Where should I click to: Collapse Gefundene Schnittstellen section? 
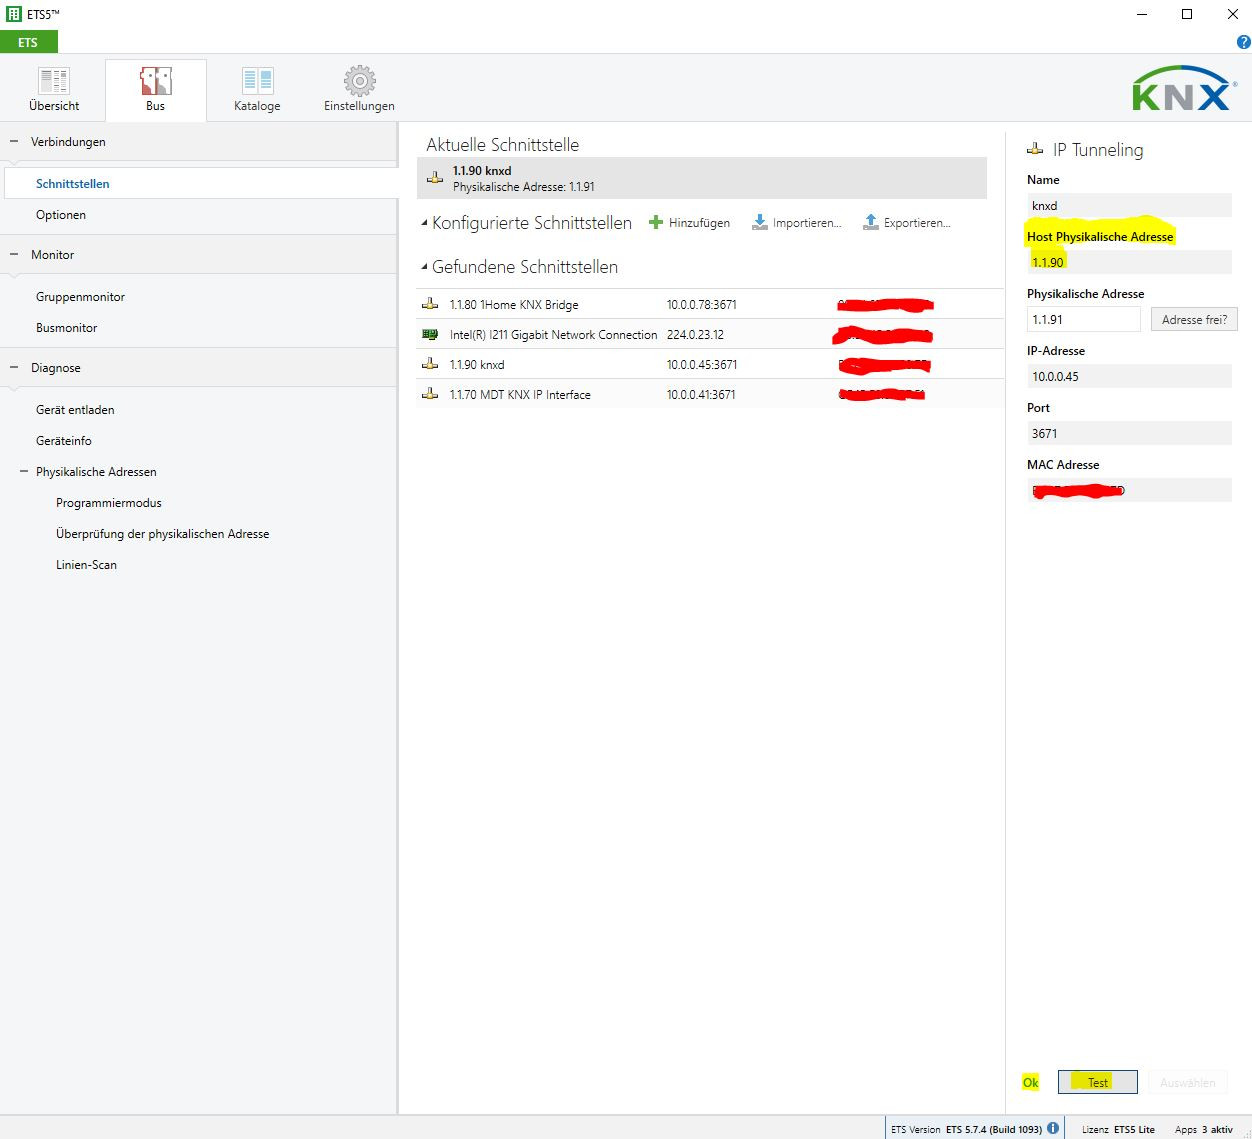click(424, 267)
